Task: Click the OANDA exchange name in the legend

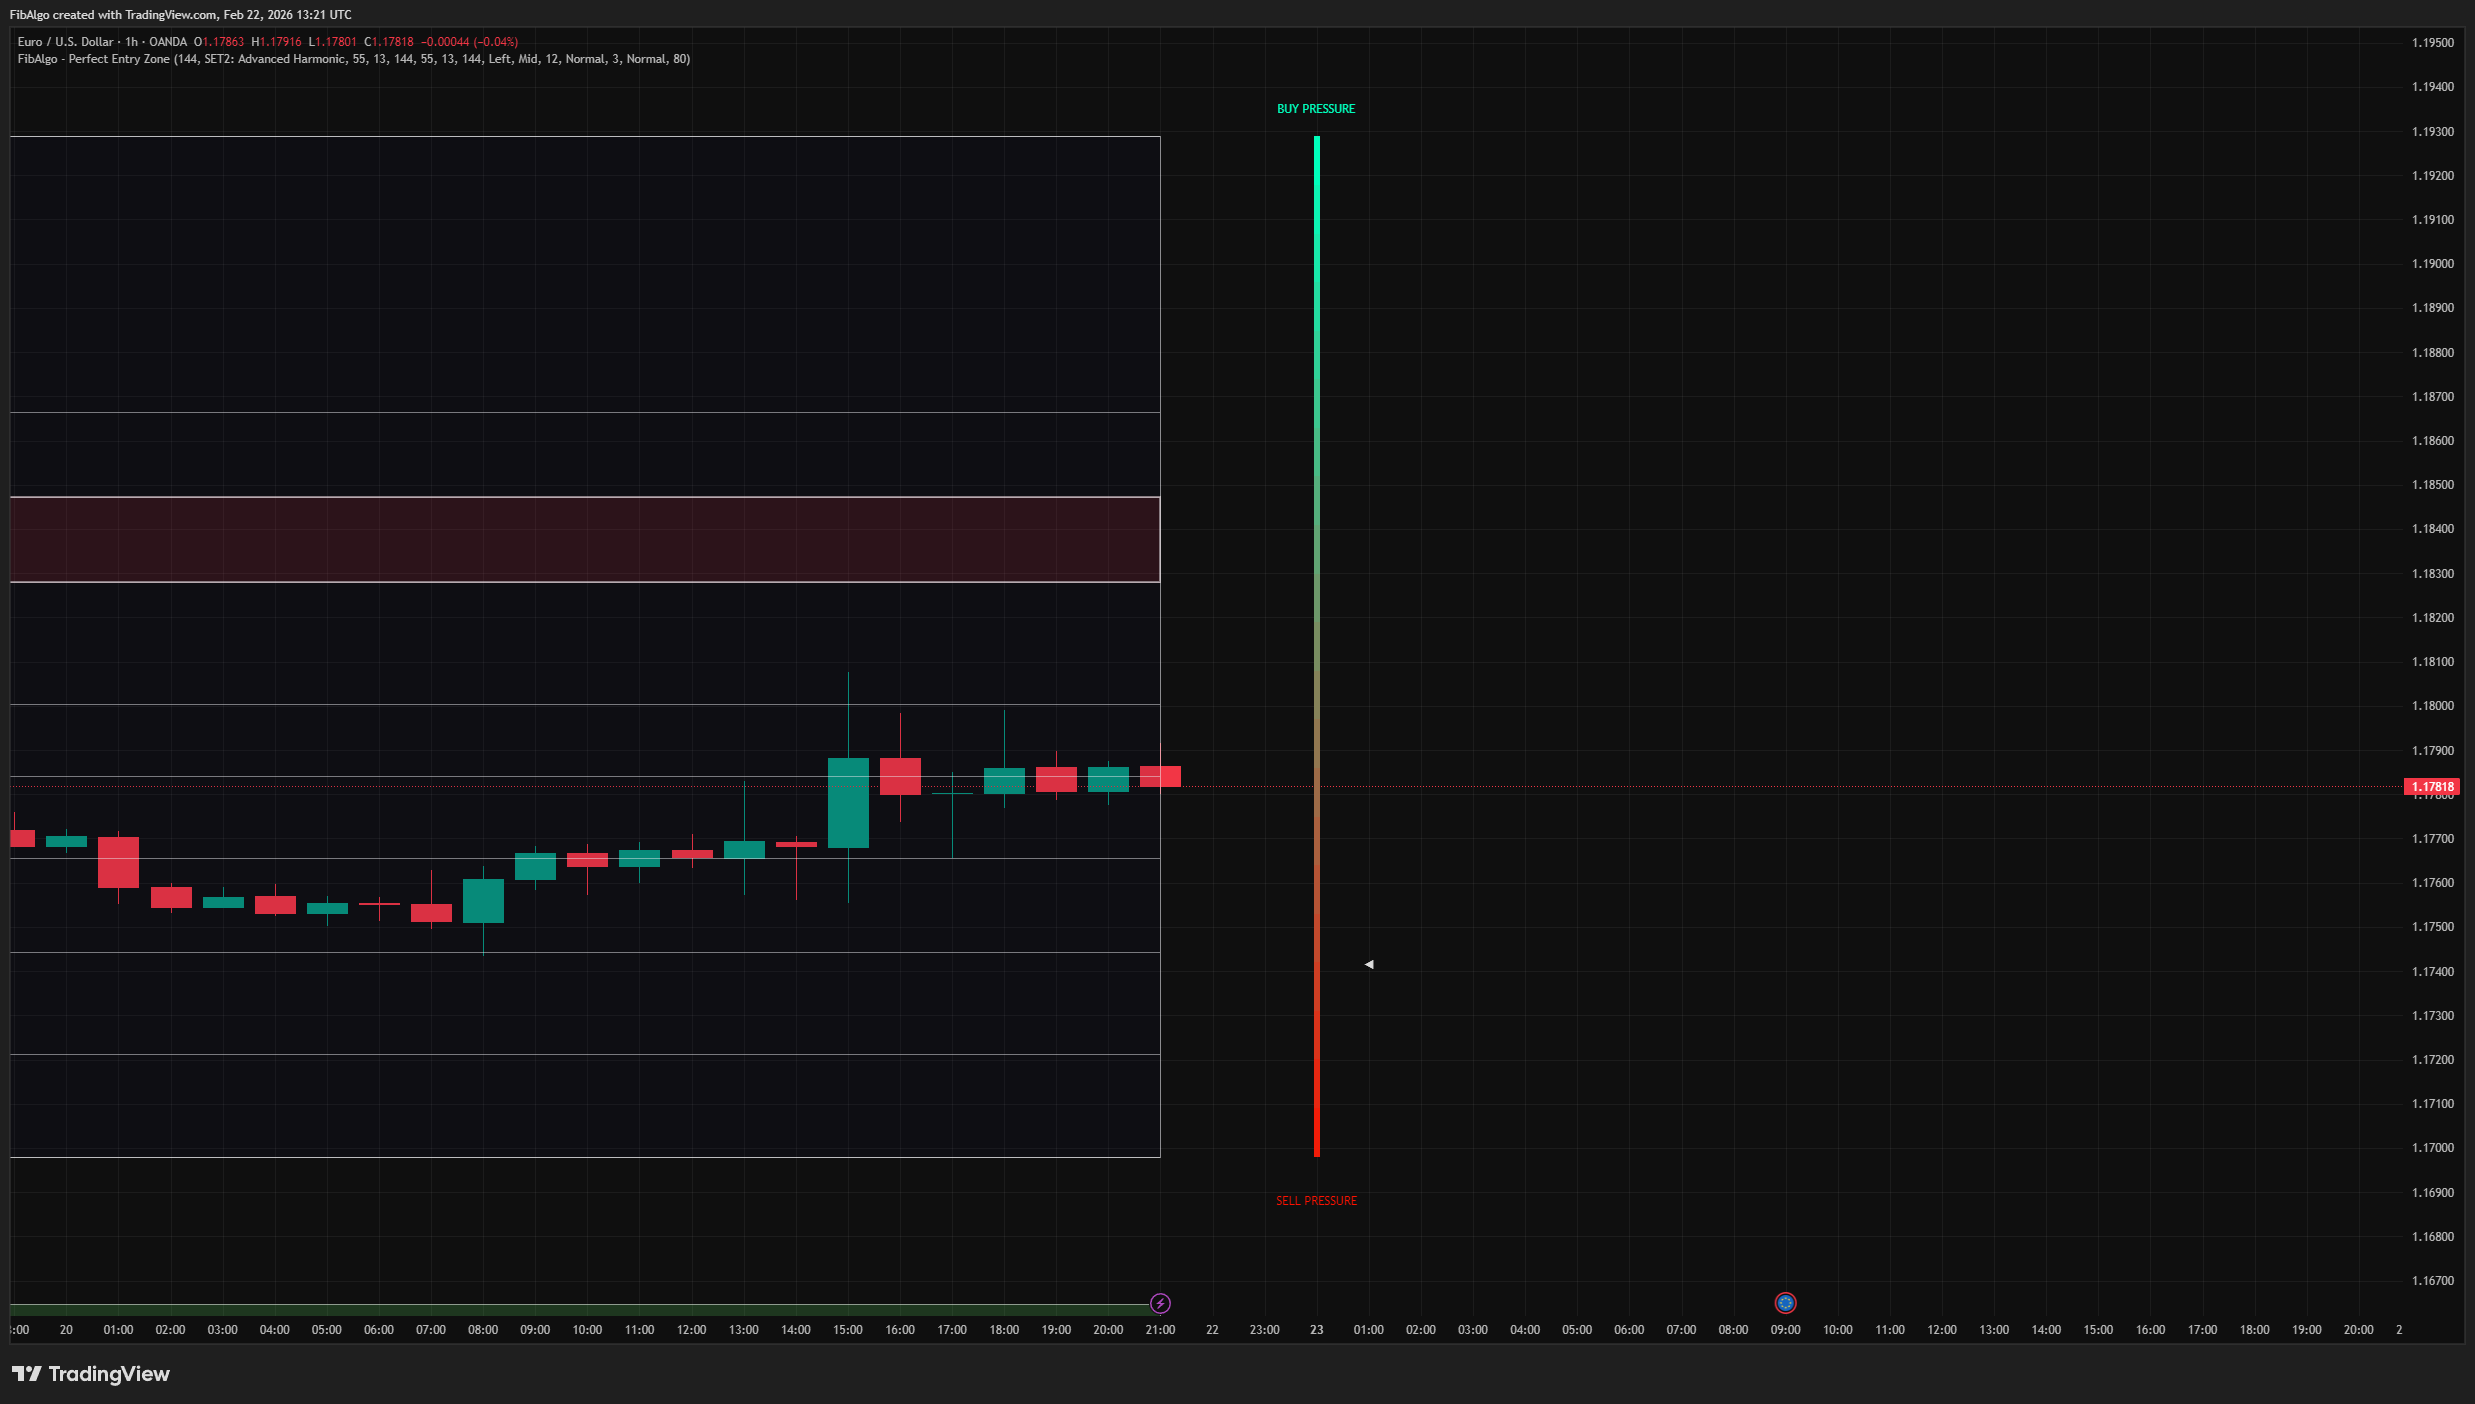Action: pos(166,42)
